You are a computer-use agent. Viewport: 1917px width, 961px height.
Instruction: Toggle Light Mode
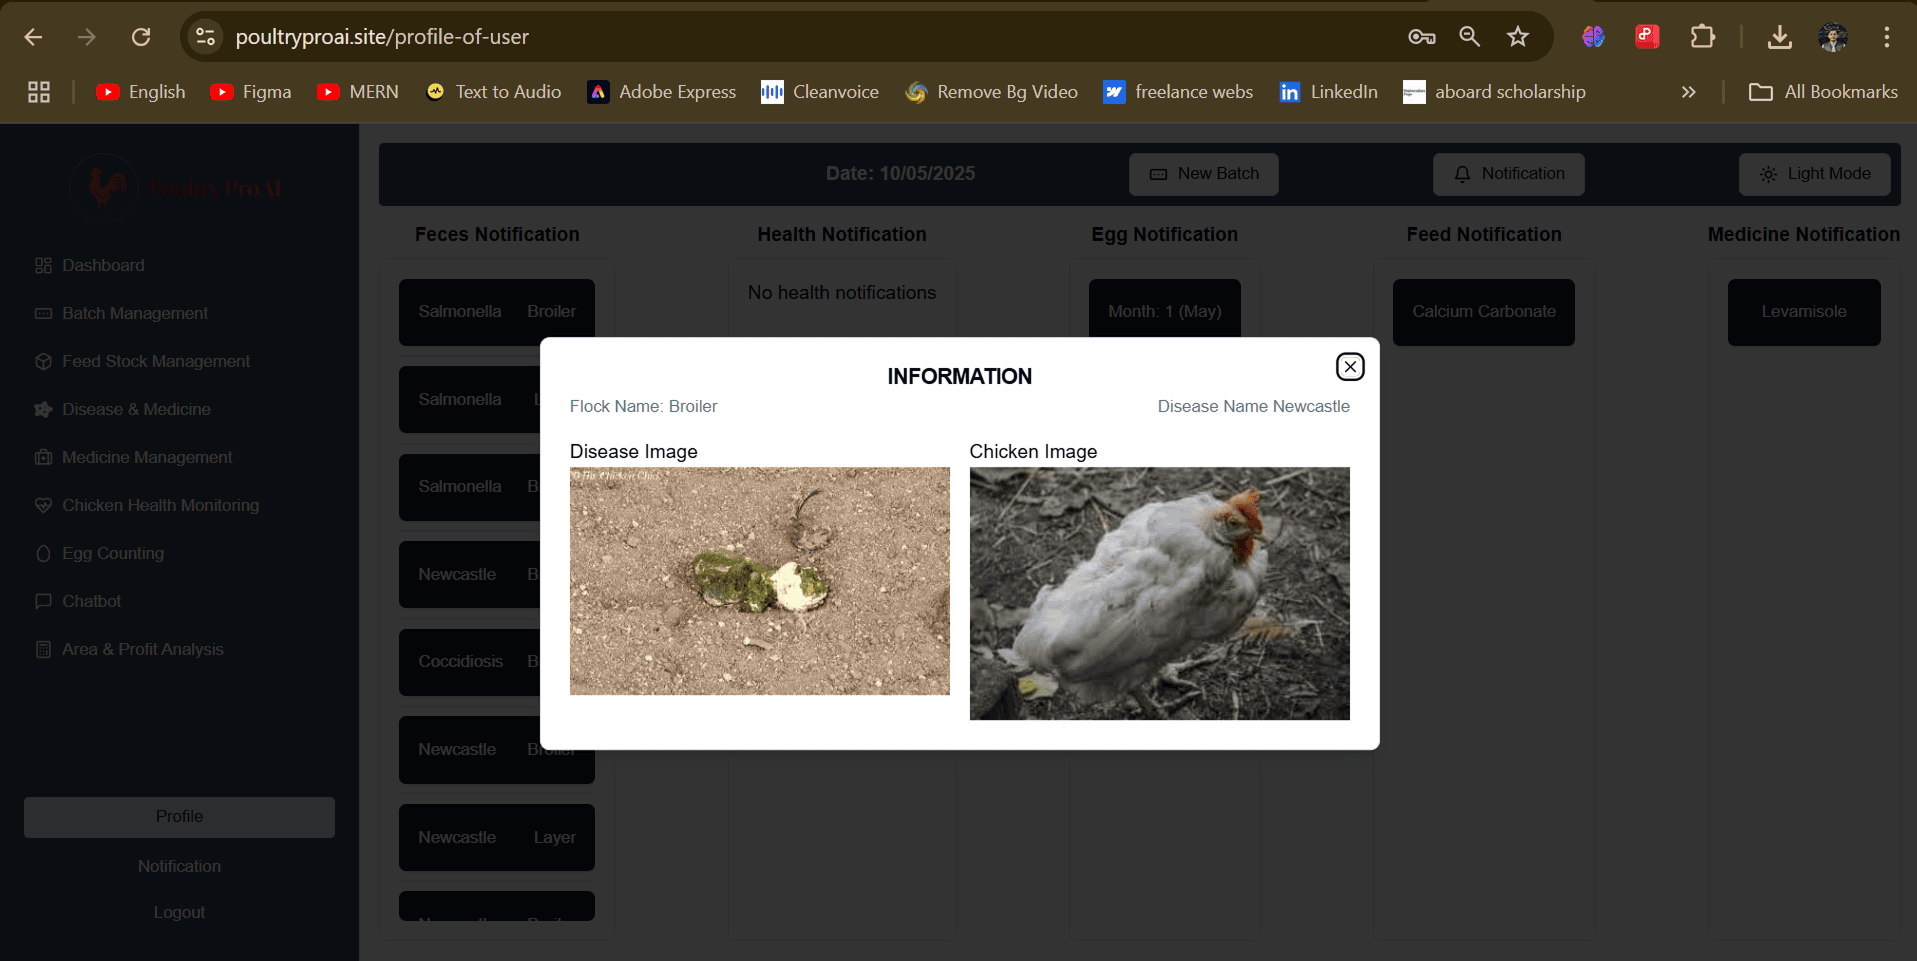(x=1815, y=174)
